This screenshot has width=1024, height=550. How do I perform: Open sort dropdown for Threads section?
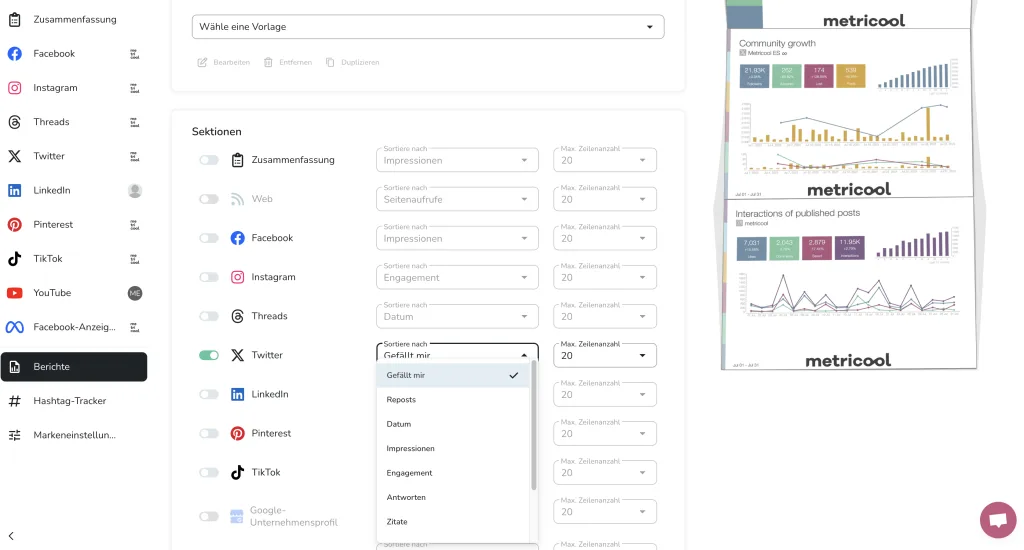(457, 316)
